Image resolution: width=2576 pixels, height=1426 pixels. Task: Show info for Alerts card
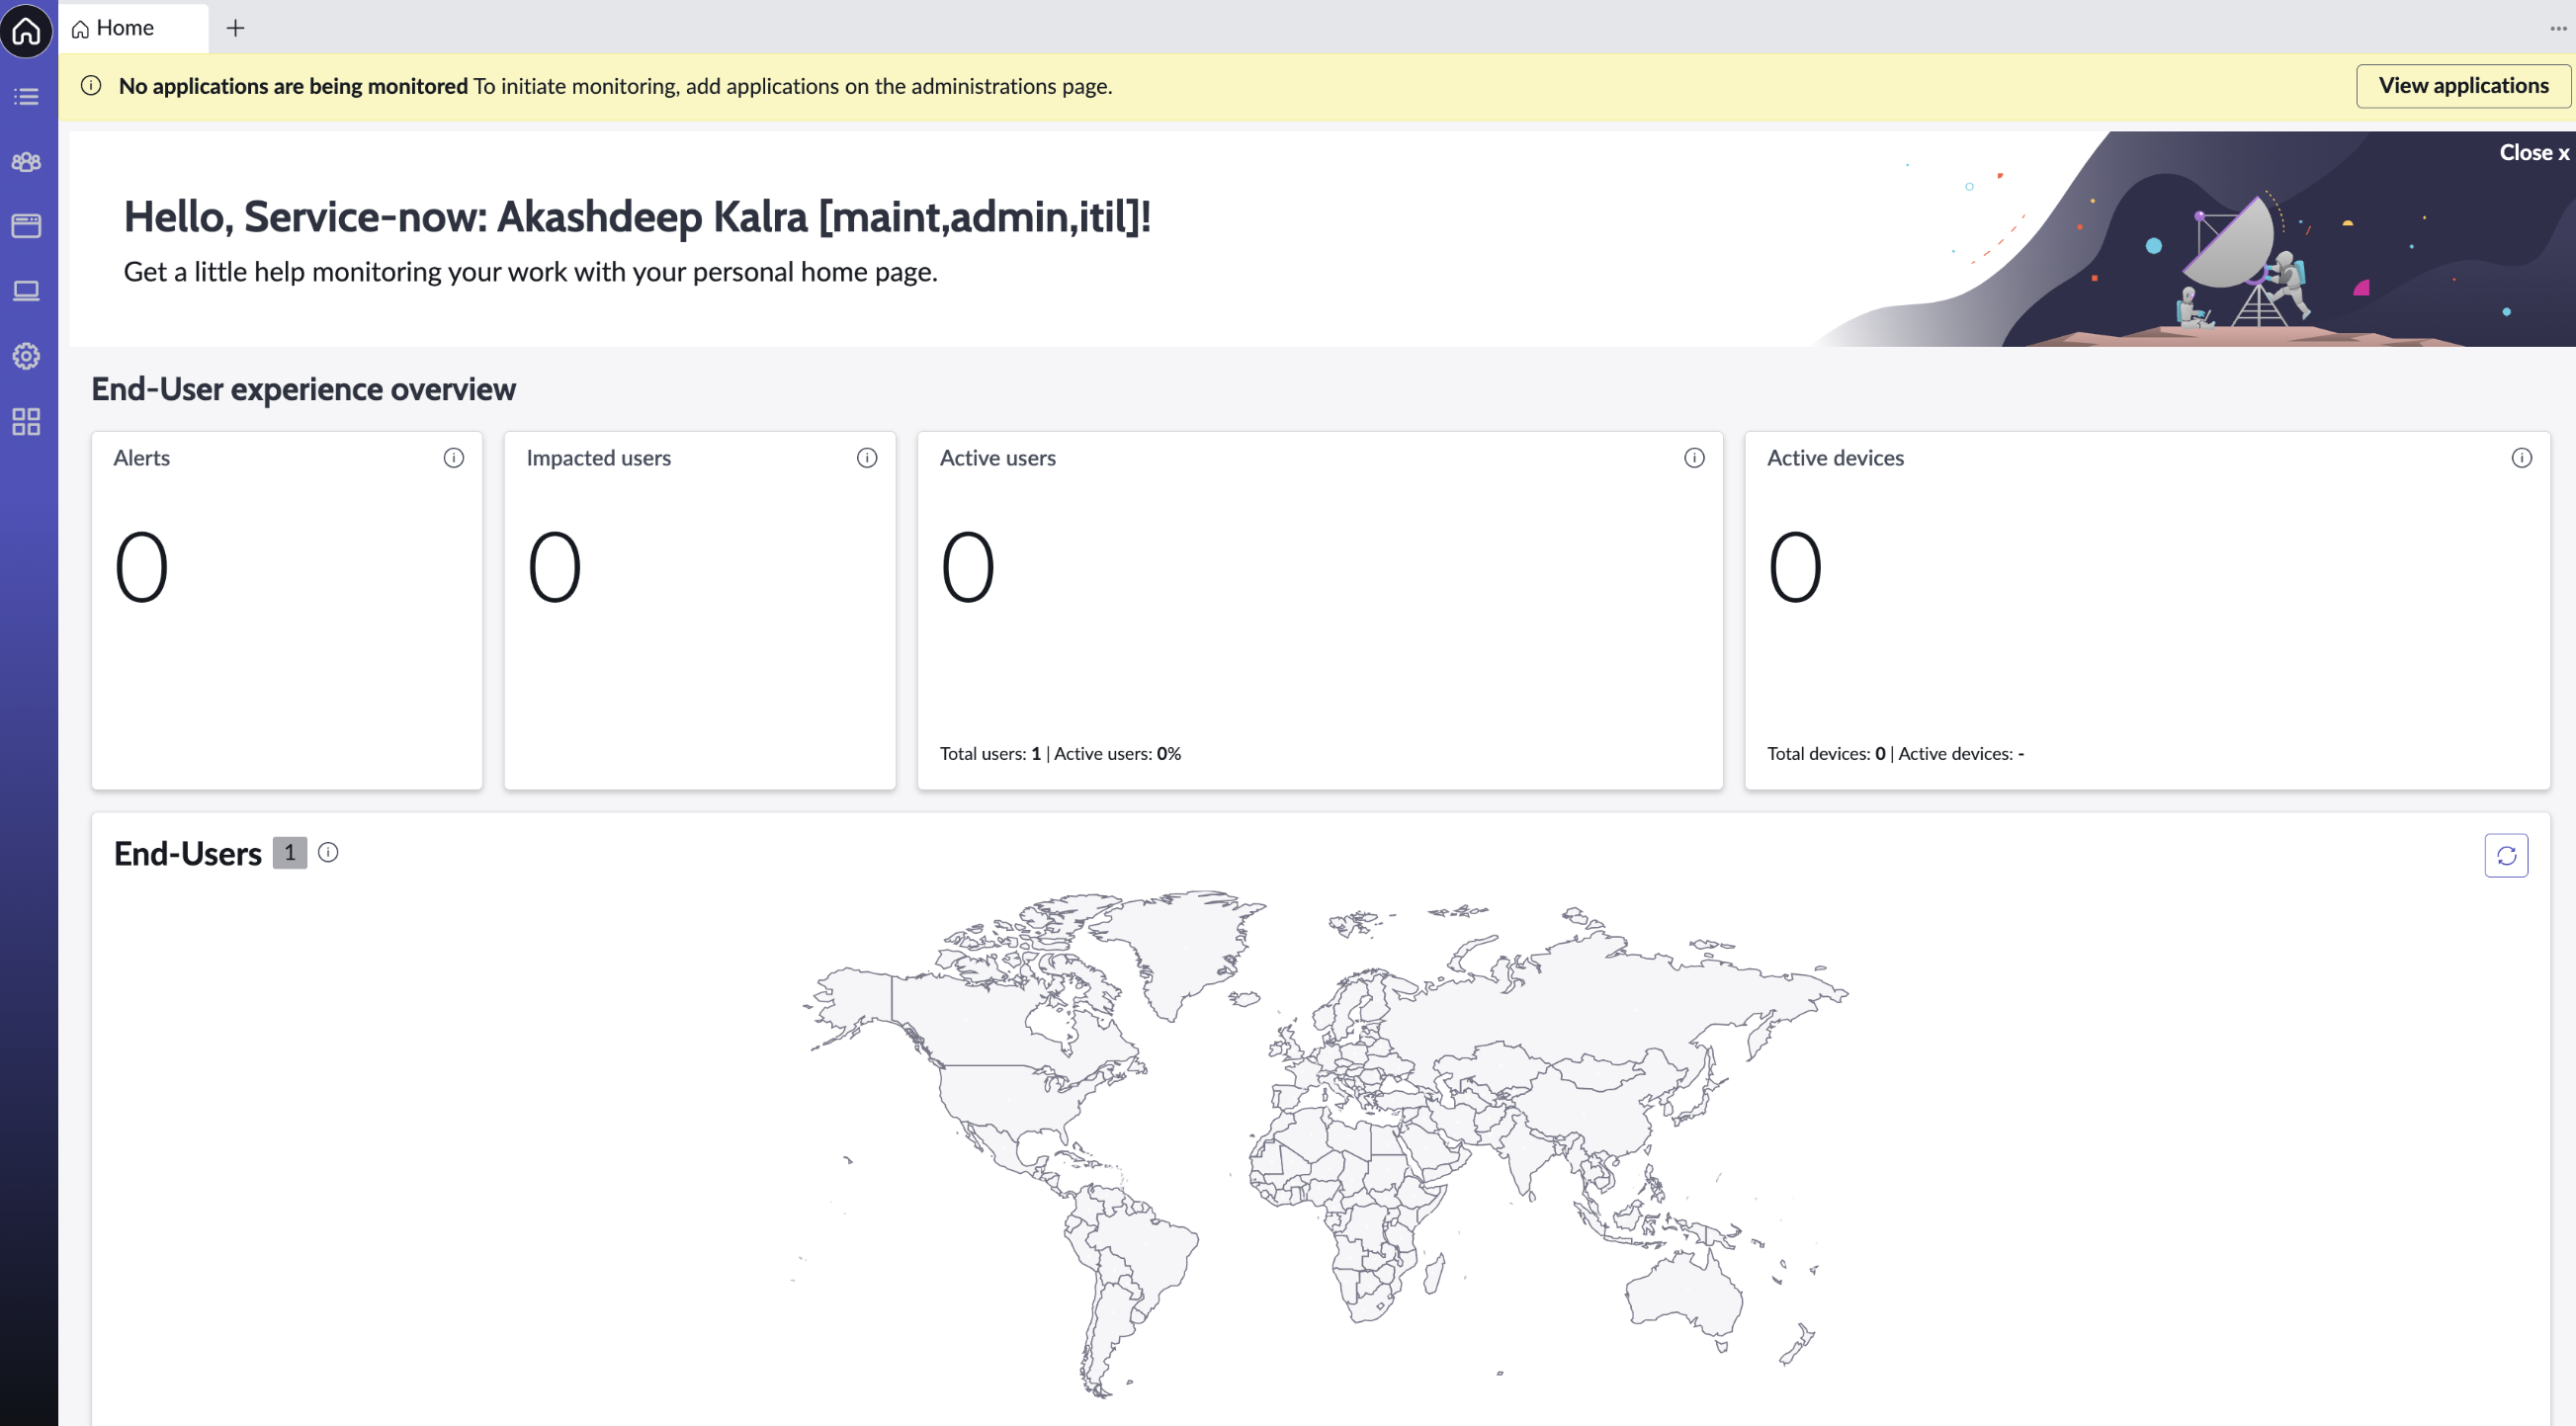coord(454,458)
